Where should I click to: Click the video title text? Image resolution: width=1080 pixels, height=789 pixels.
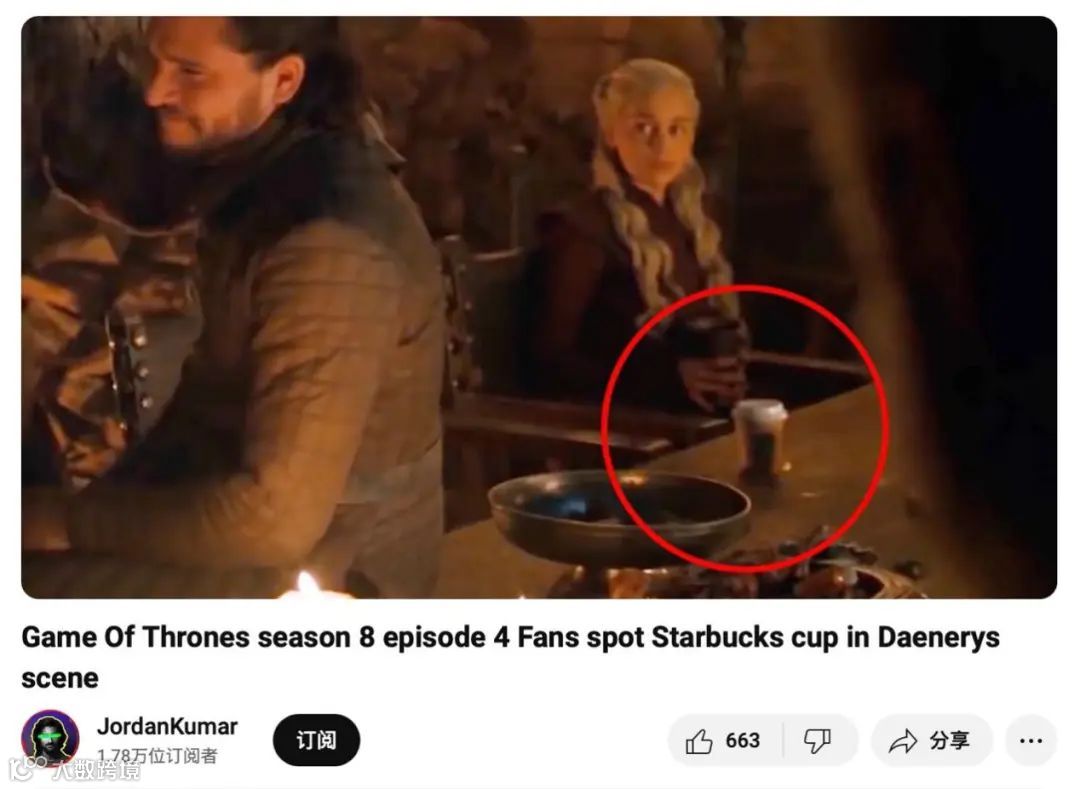point(510,658)
